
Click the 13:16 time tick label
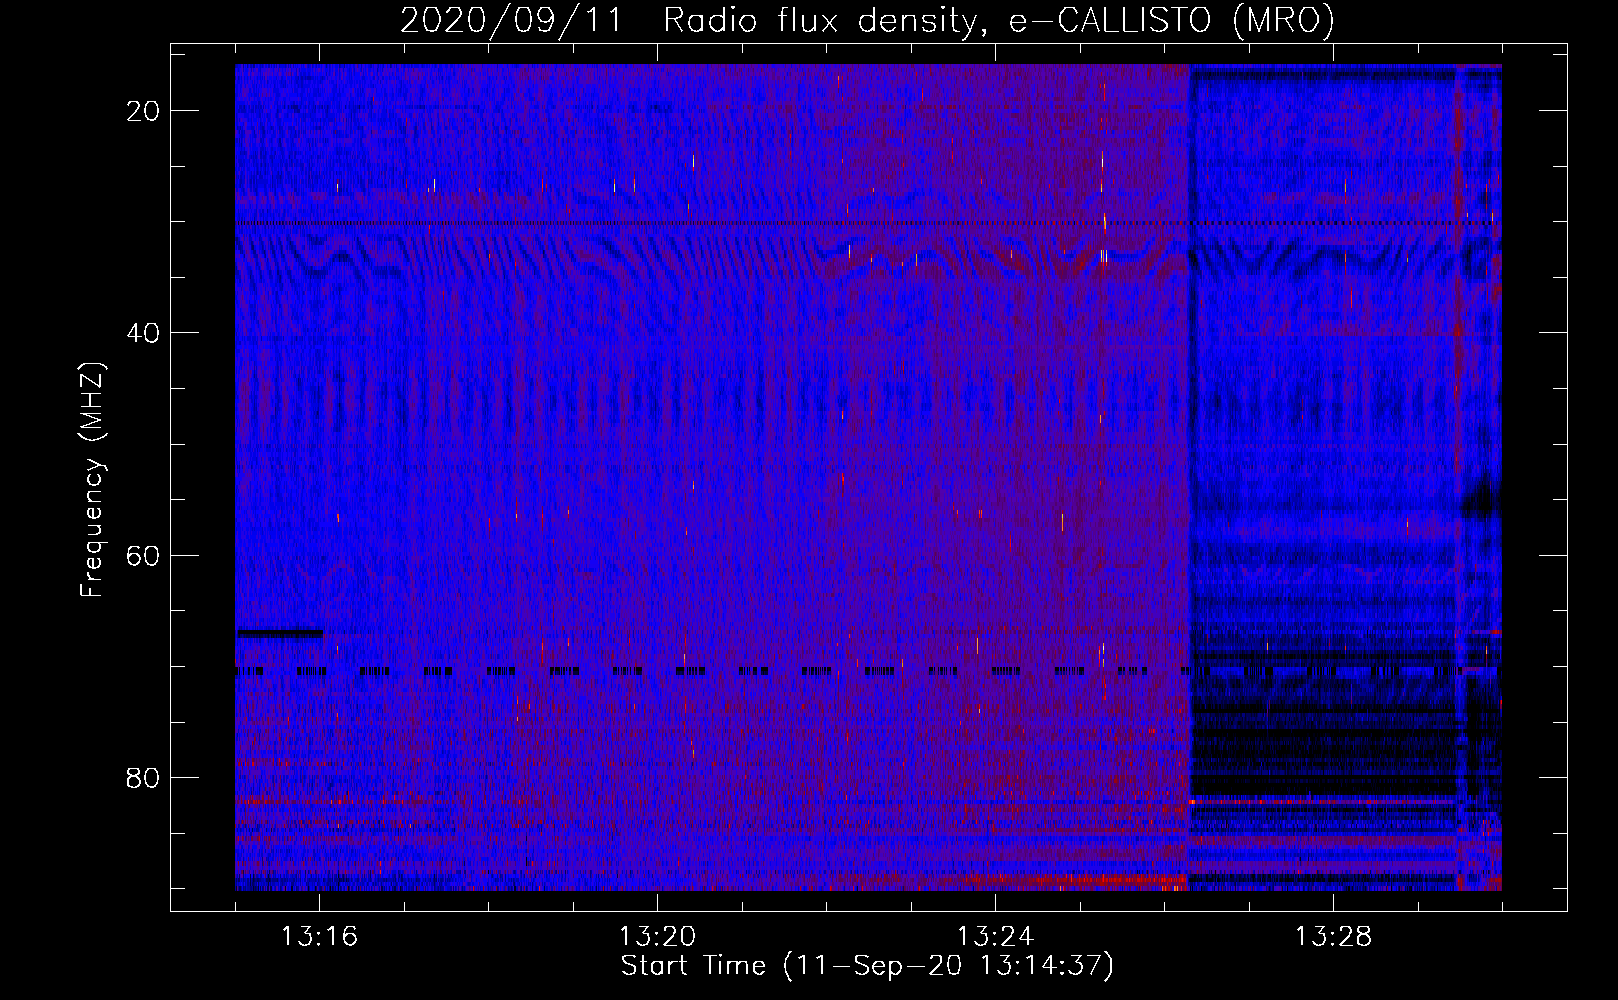click(x=319, y=937)
